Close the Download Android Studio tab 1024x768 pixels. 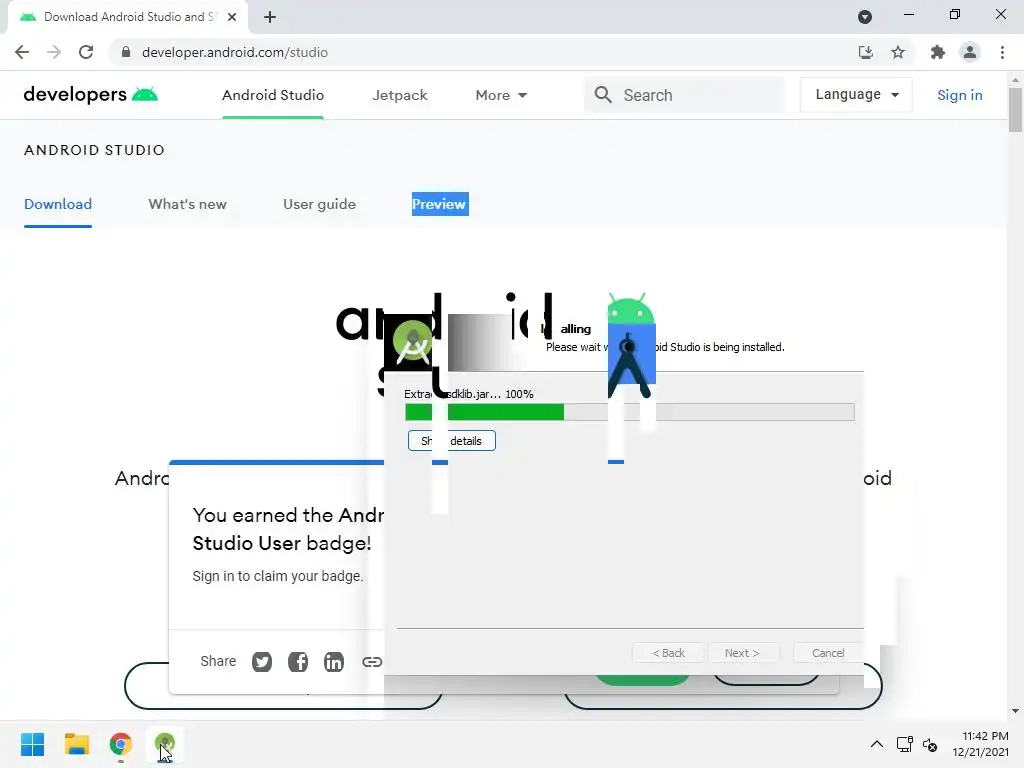(232, 17)
